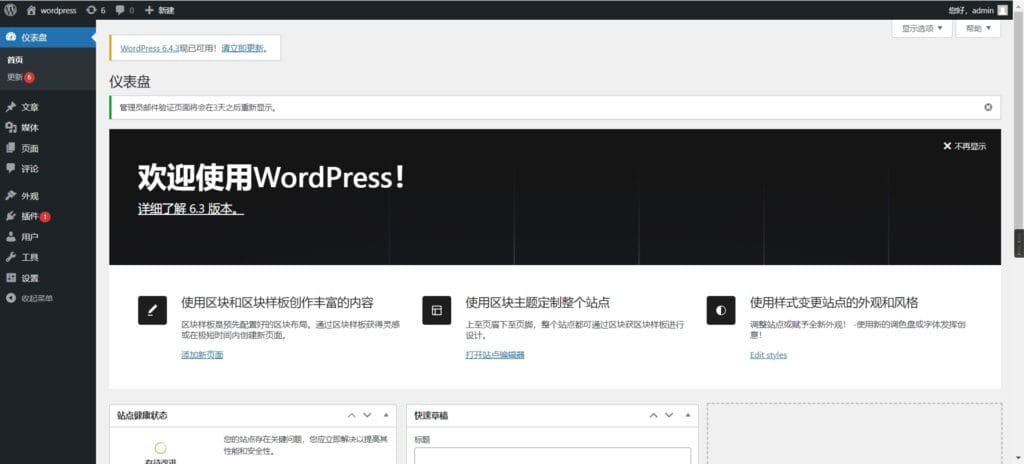Click the 仪表盘 page heading
The image size is (1024, 464).
[130, 82]
